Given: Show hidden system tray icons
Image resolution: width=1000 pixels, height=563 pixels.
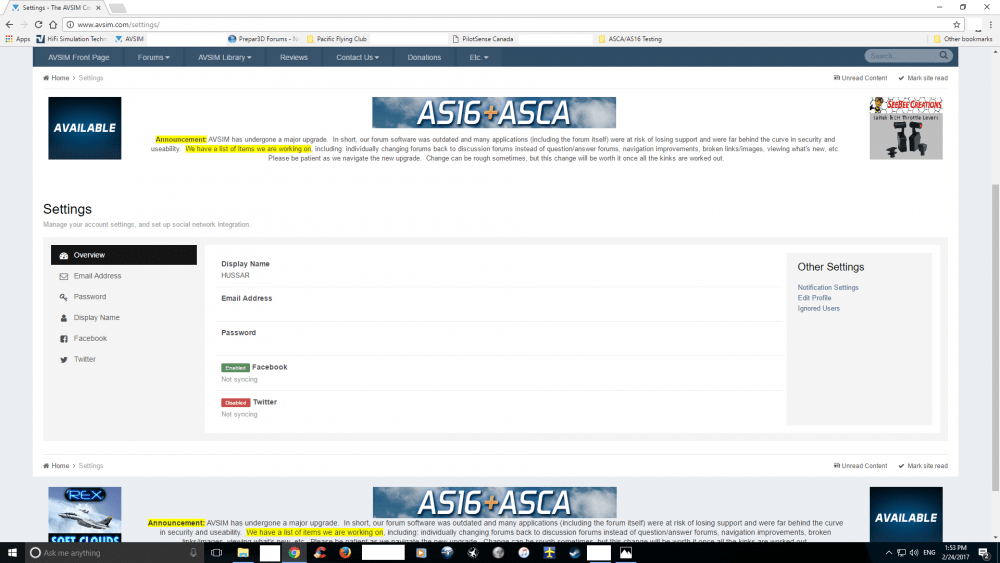Looking at the screenshot, I should click(888, 553).
